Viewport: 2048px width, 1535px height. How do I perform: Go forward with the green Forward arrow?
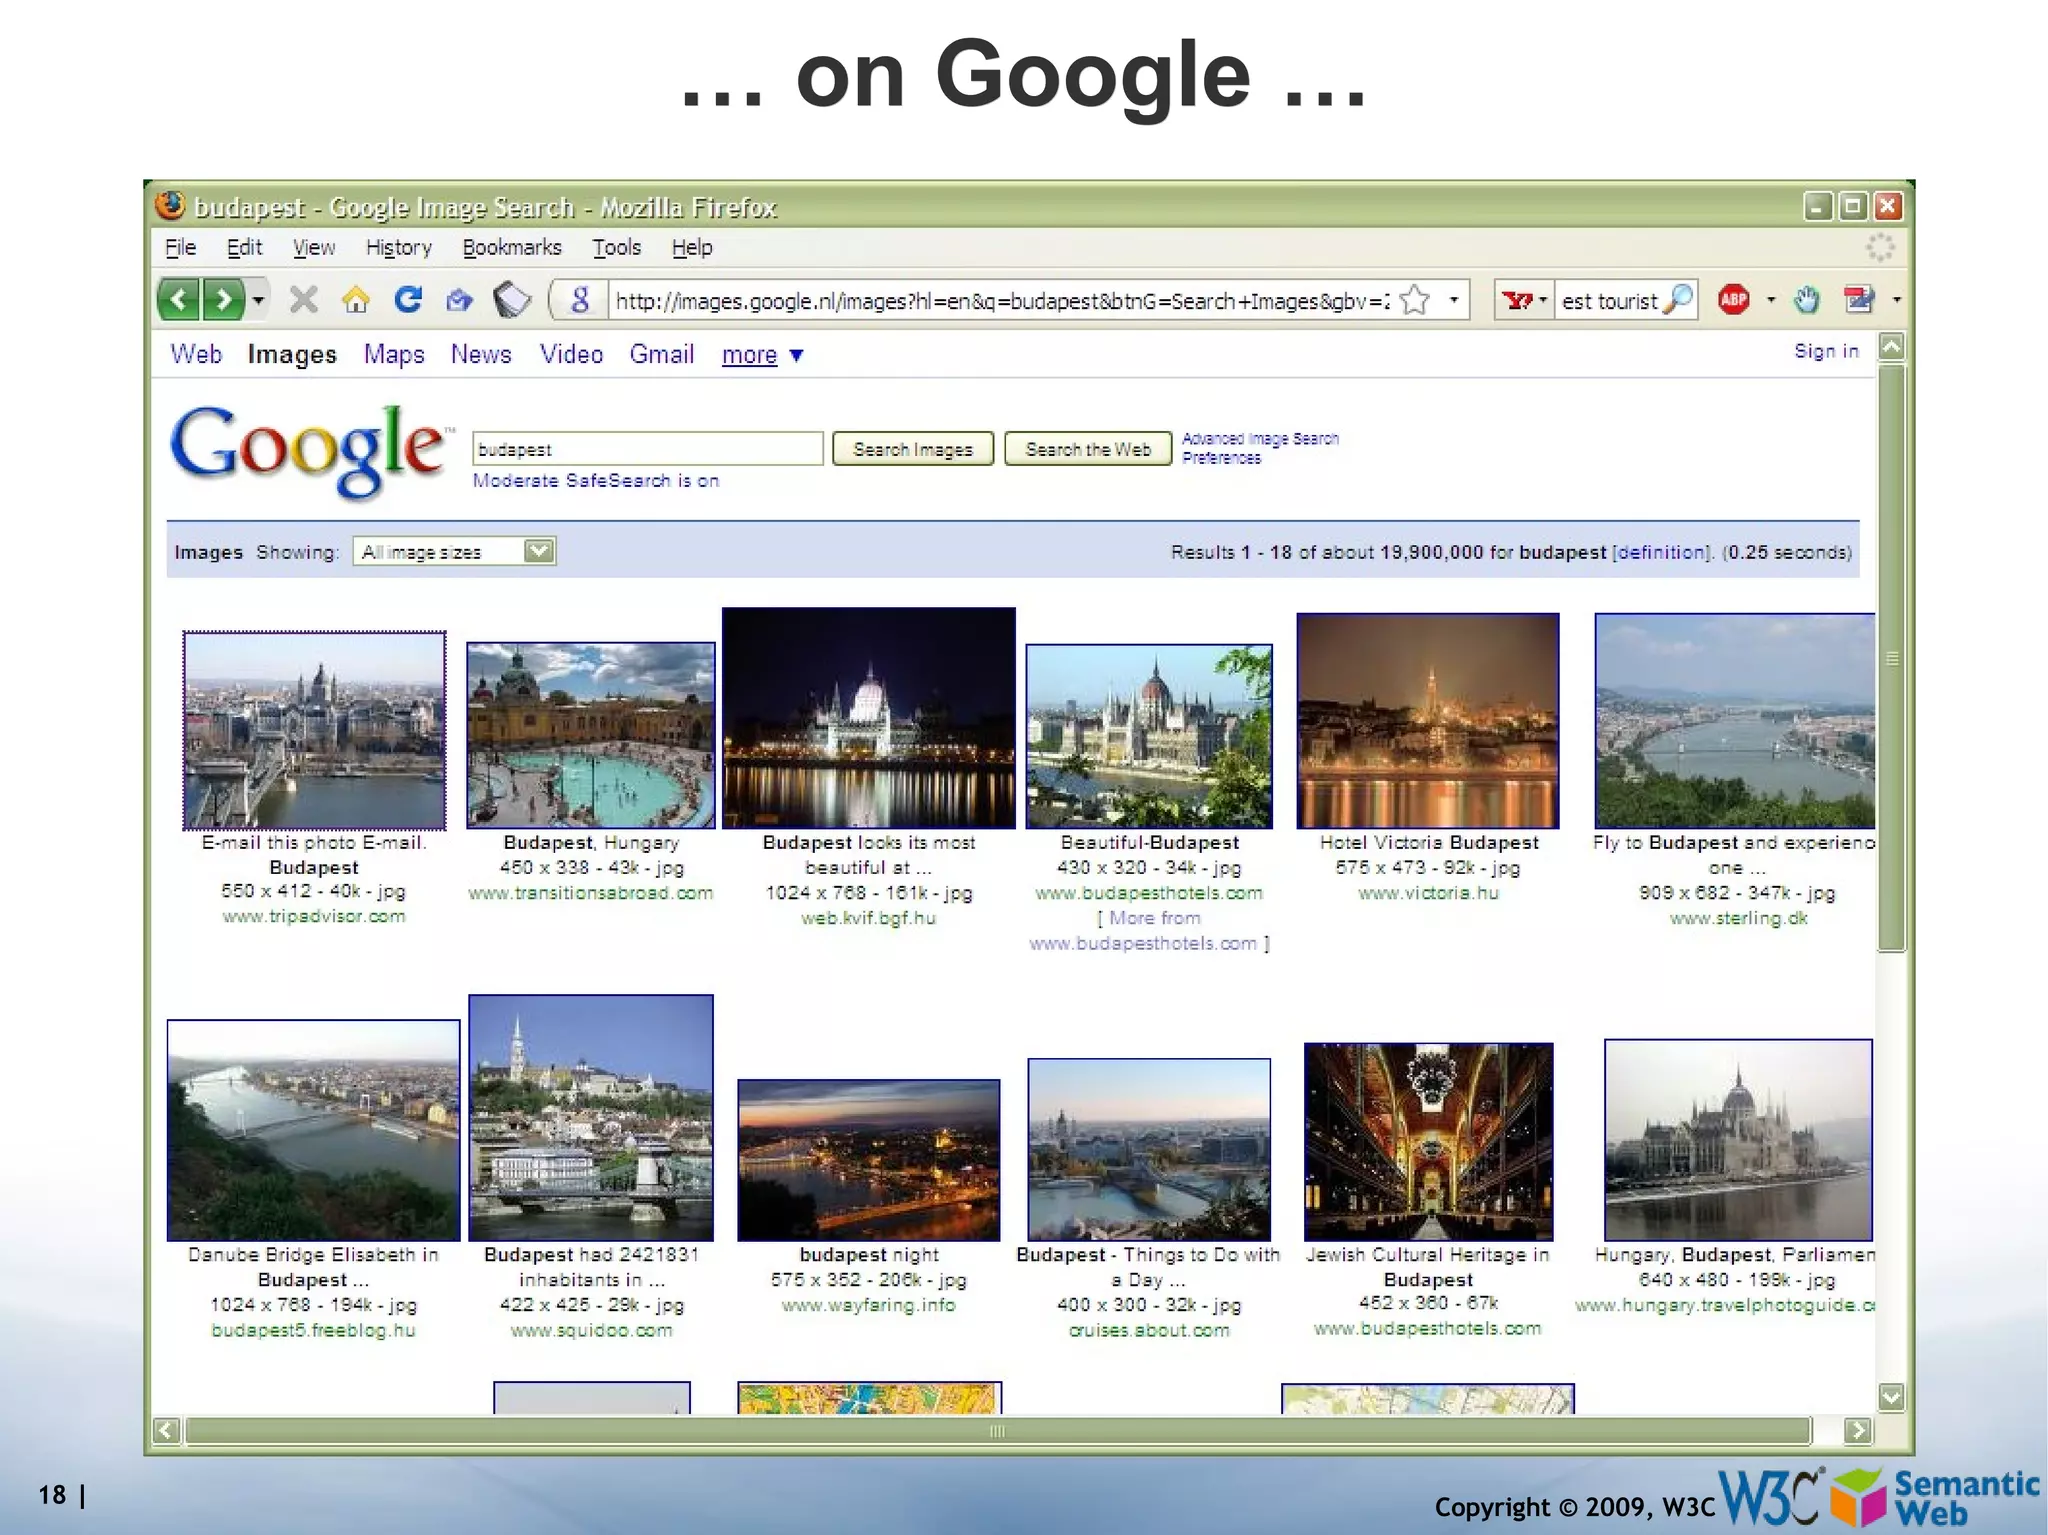tap(223, 299)
